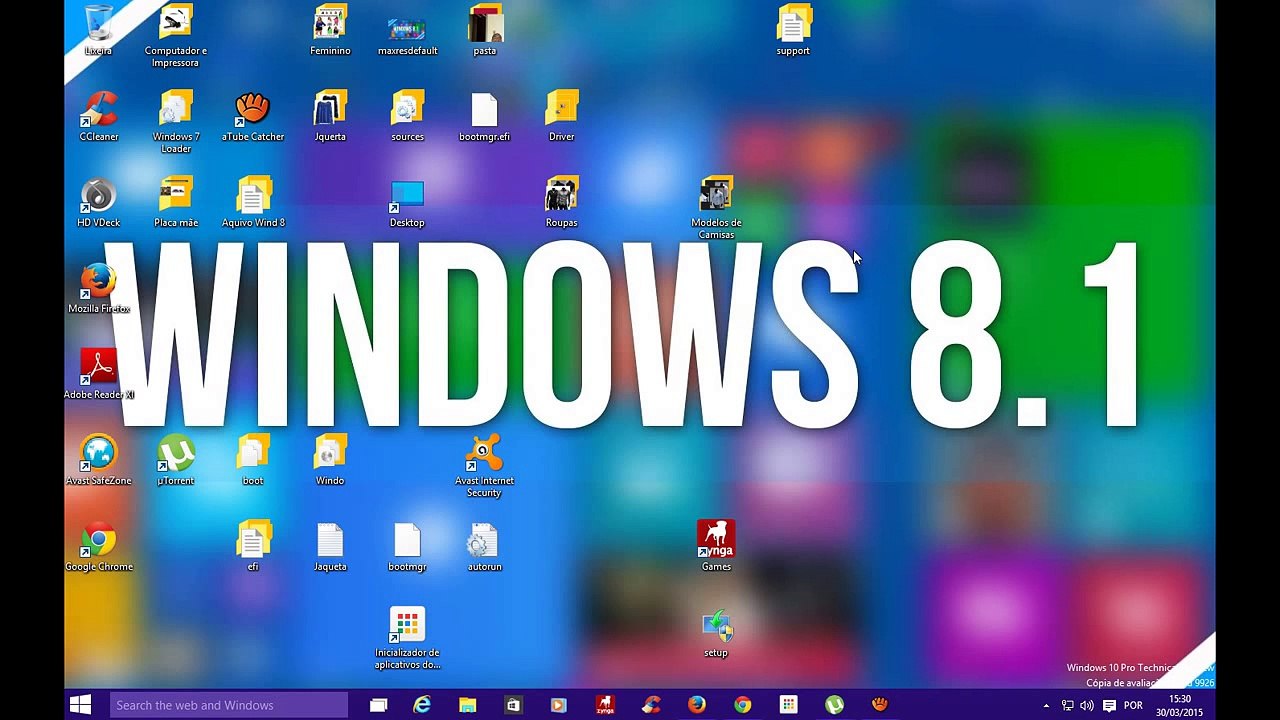Show hidden system tray icons
Screen dimensions: 1280x720
(x=1047, y=705)
